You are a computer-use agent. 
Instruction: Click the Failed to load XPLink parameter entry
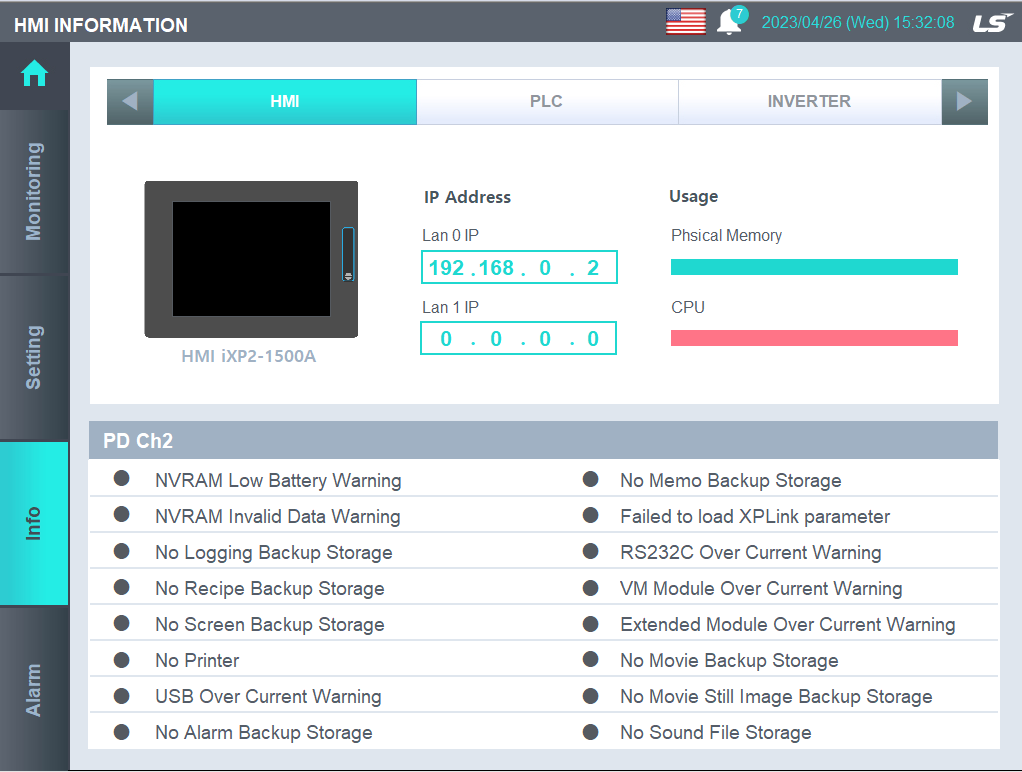753,515
